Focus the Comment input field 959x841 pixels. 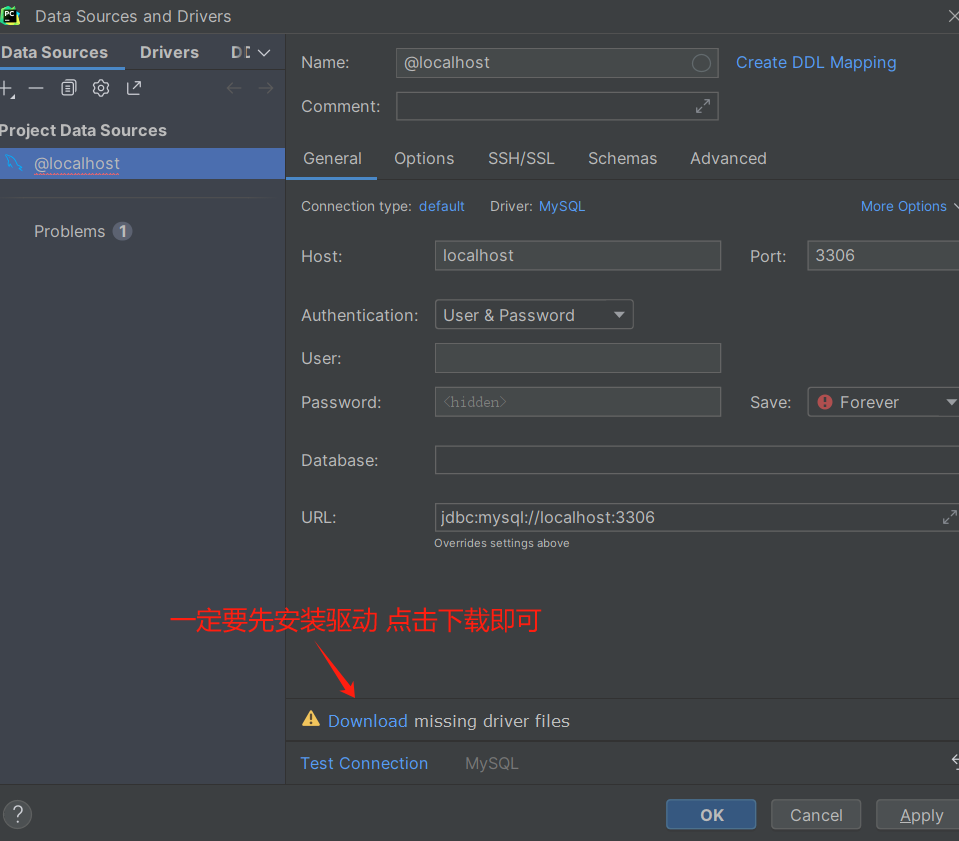557,106
